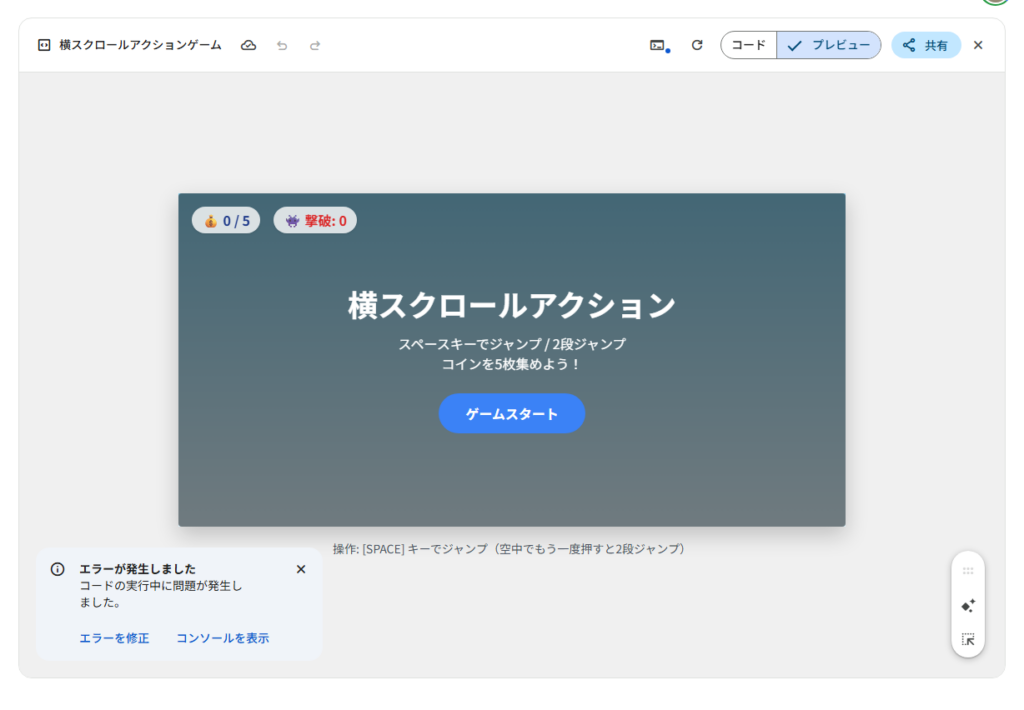Viewport: 1024px width, 710px height.
Task: Click the coin counter 0 / 5 badge
Action: point(226,221)
